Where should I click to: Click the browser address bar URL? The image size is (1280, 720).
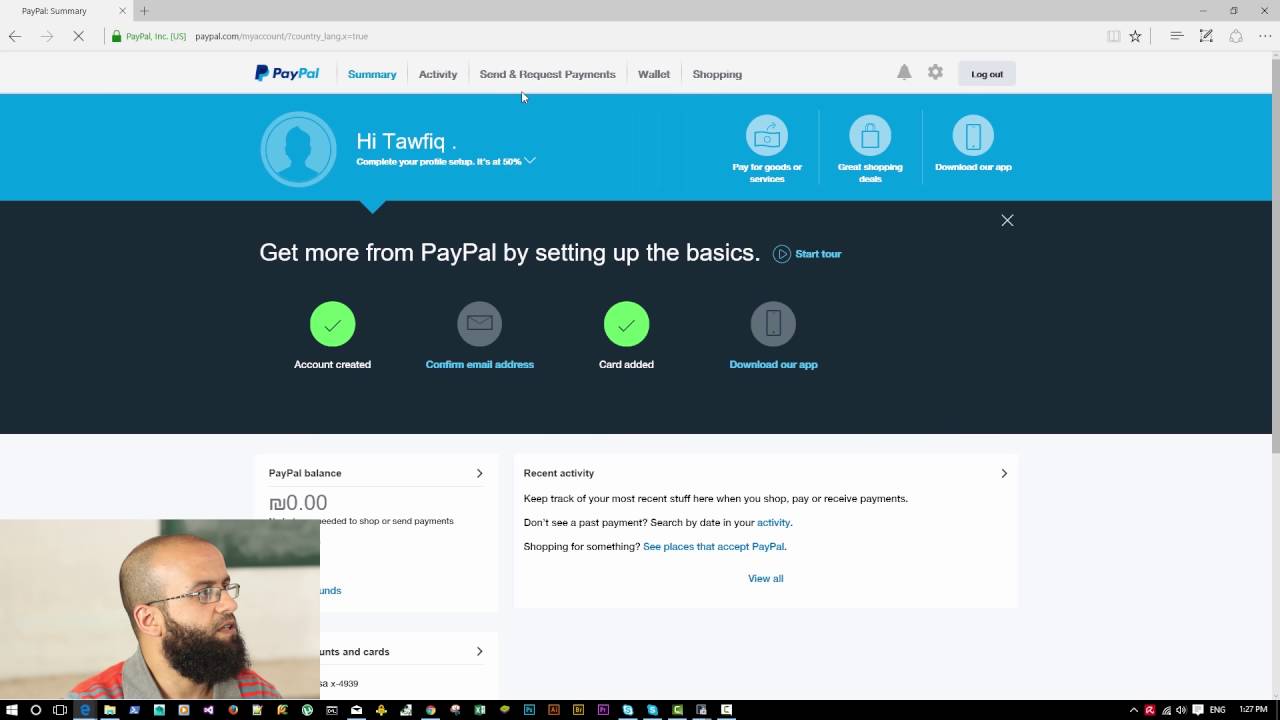pyautogui.click(x=281, y=36)
